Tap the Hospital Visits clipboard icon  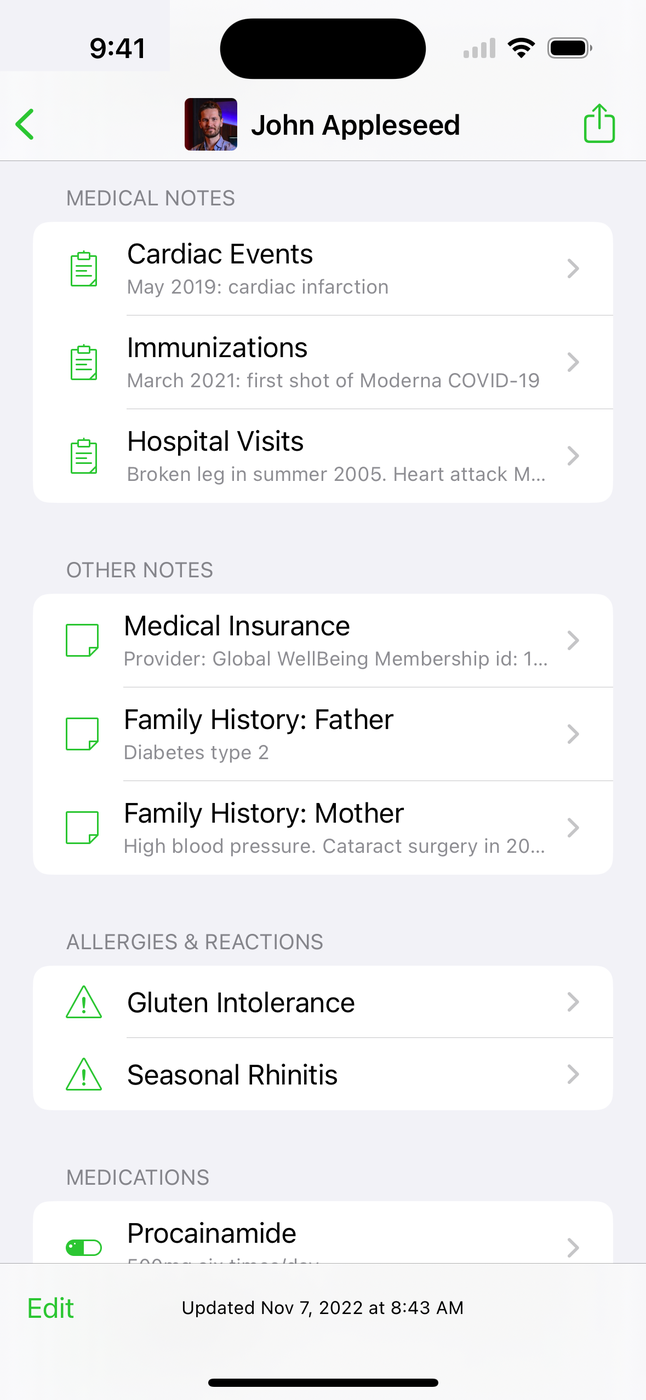click(84, 456)
